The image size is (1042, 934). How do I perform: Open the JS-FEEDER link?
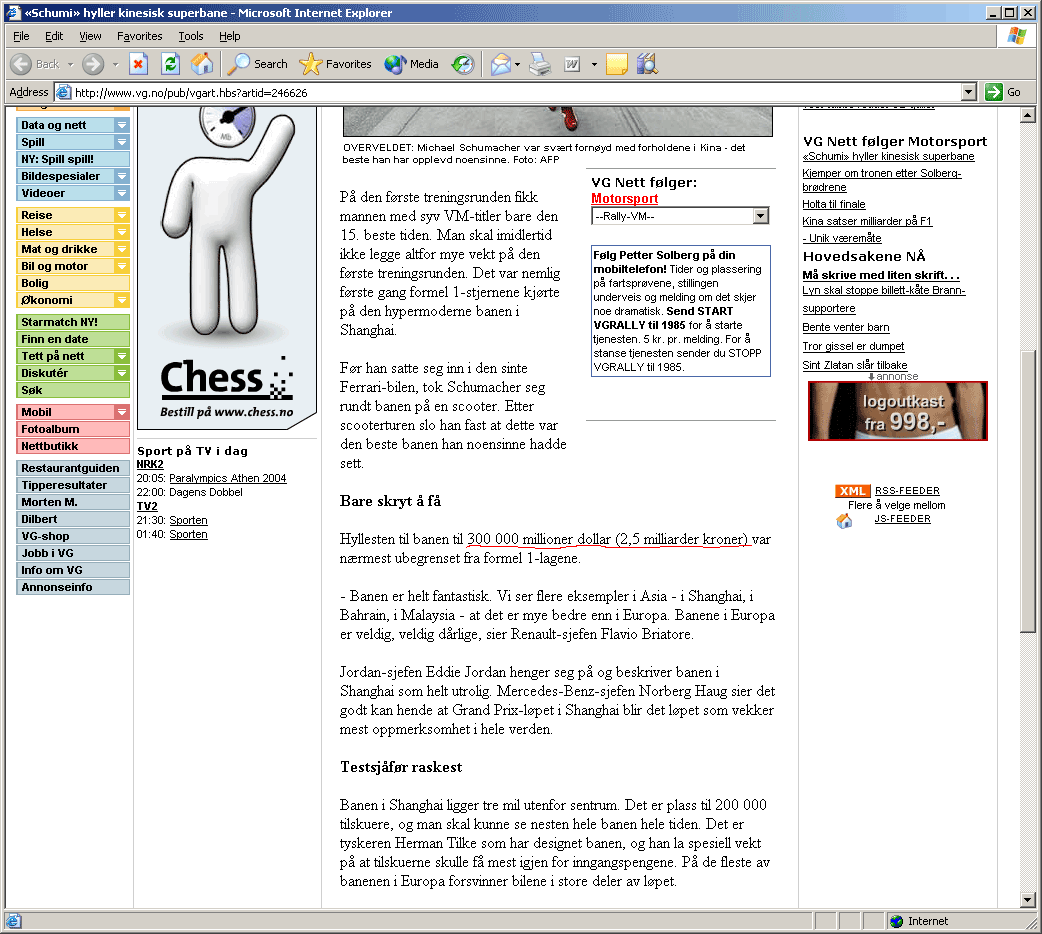[902, 519]
